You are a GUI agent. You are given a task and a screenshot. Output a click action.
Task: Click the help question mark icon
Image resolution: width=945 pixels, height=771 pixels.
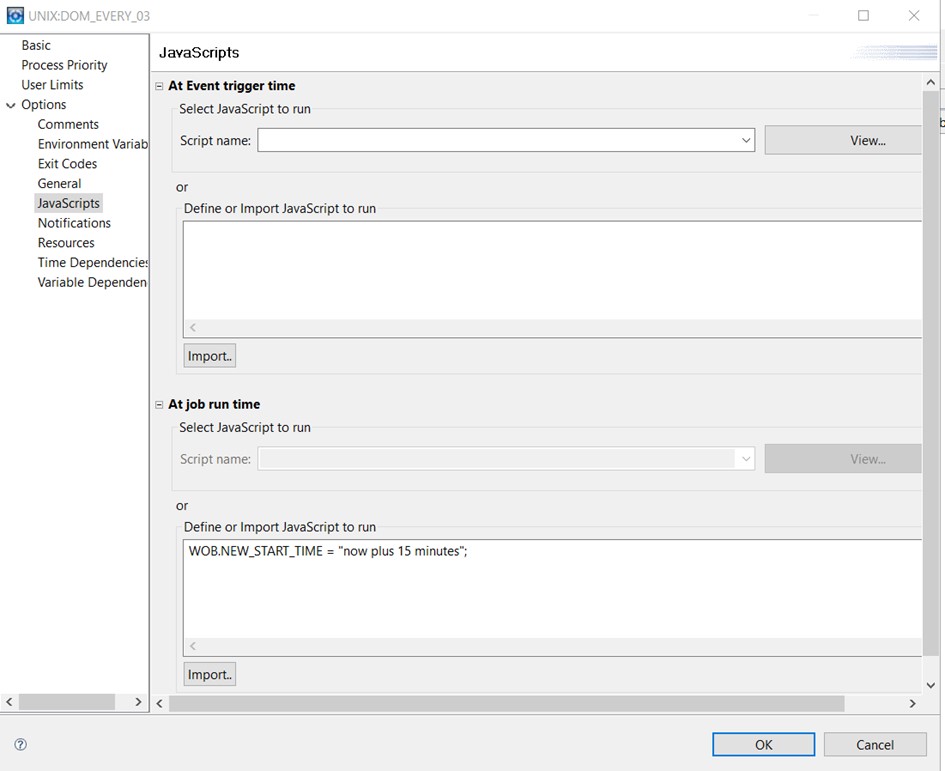click(x=20, y=744)
